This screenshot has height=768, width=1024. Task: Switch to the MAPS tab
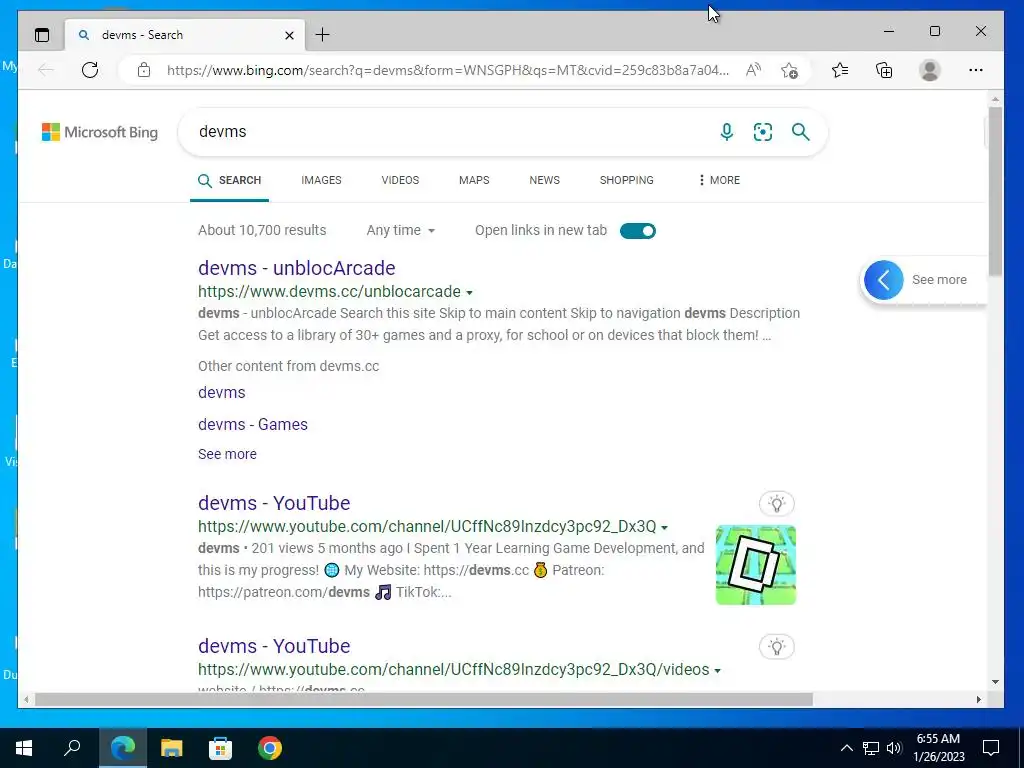tap(474, 180)
